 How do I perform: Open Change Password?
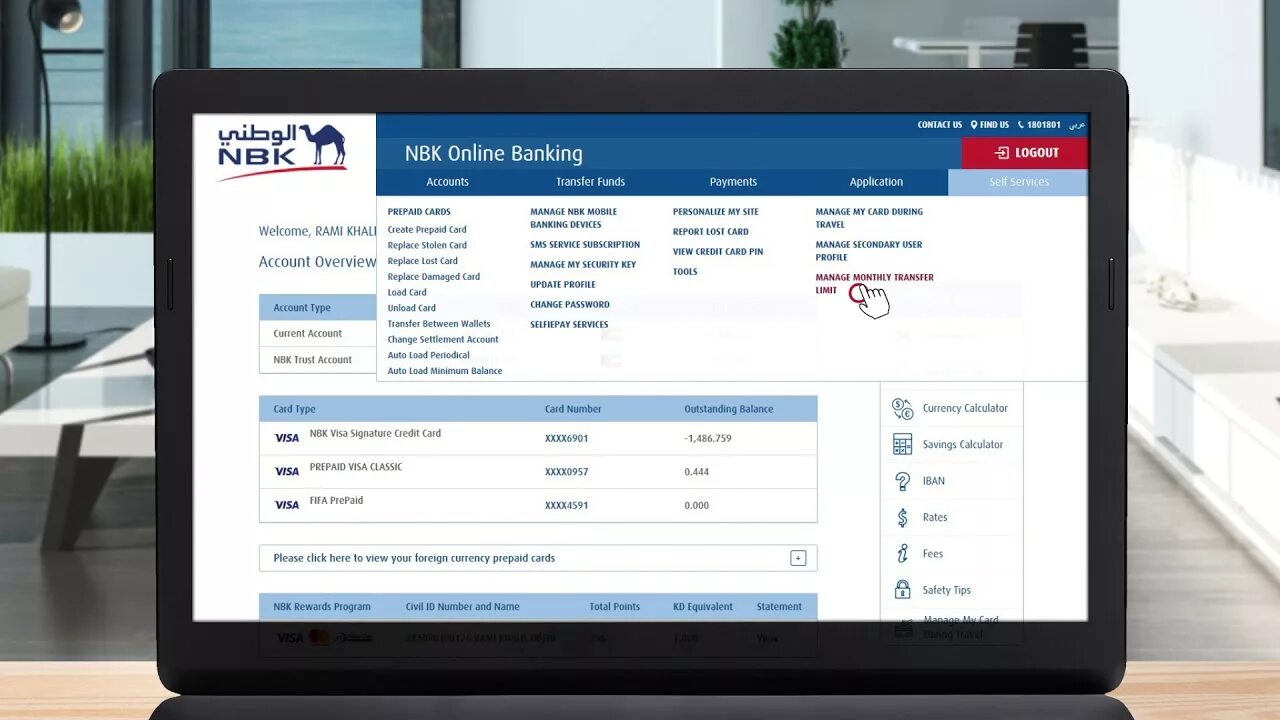[x=570, y=305]
